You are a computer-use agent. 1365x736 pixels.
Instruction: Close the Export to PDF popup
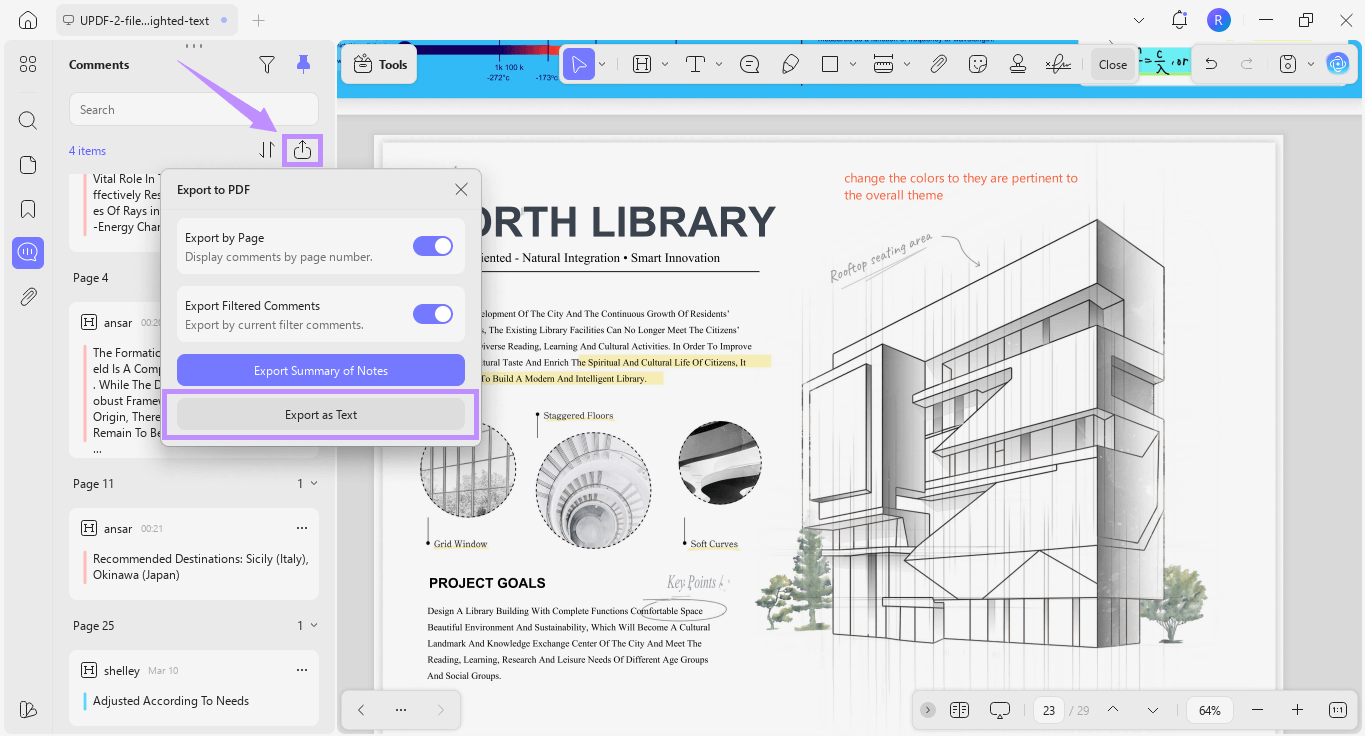click(x=461, y=189)
